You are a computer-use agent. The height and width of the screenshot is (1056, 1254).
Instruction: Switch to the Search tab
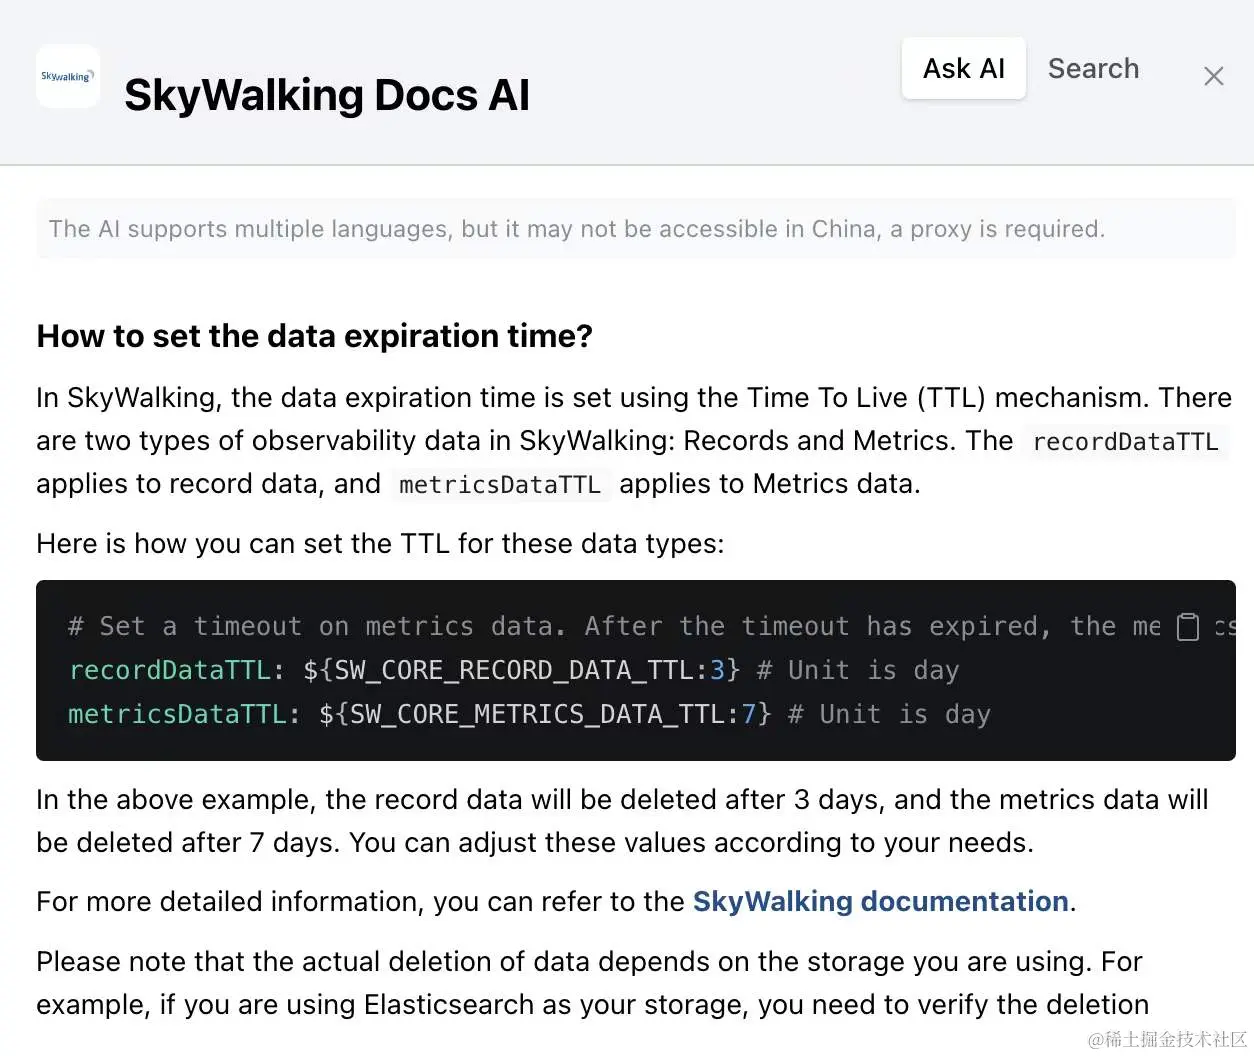1093,69
